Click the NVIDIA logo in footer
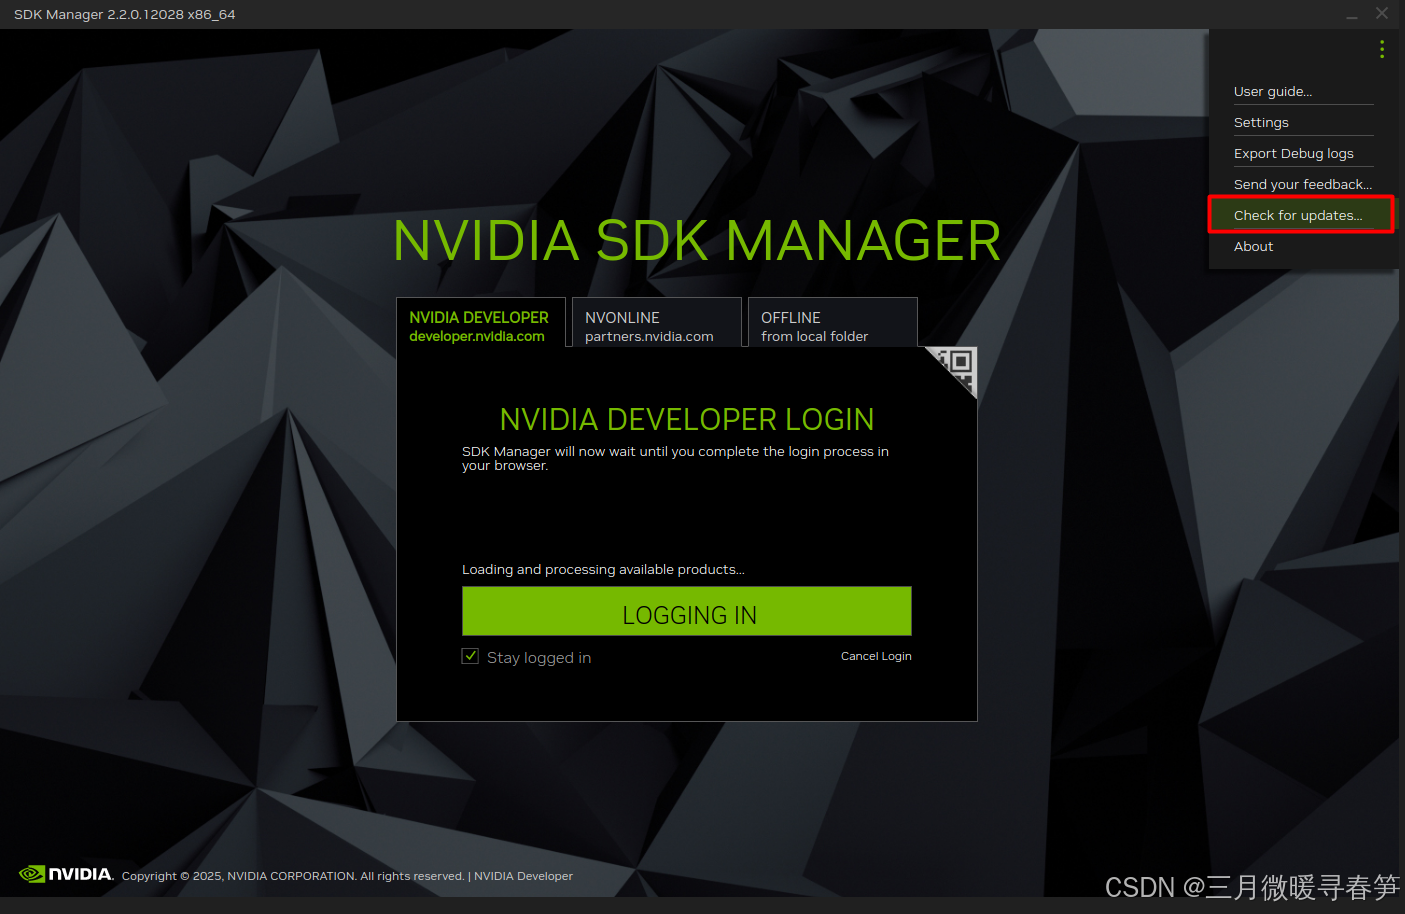 66,874
